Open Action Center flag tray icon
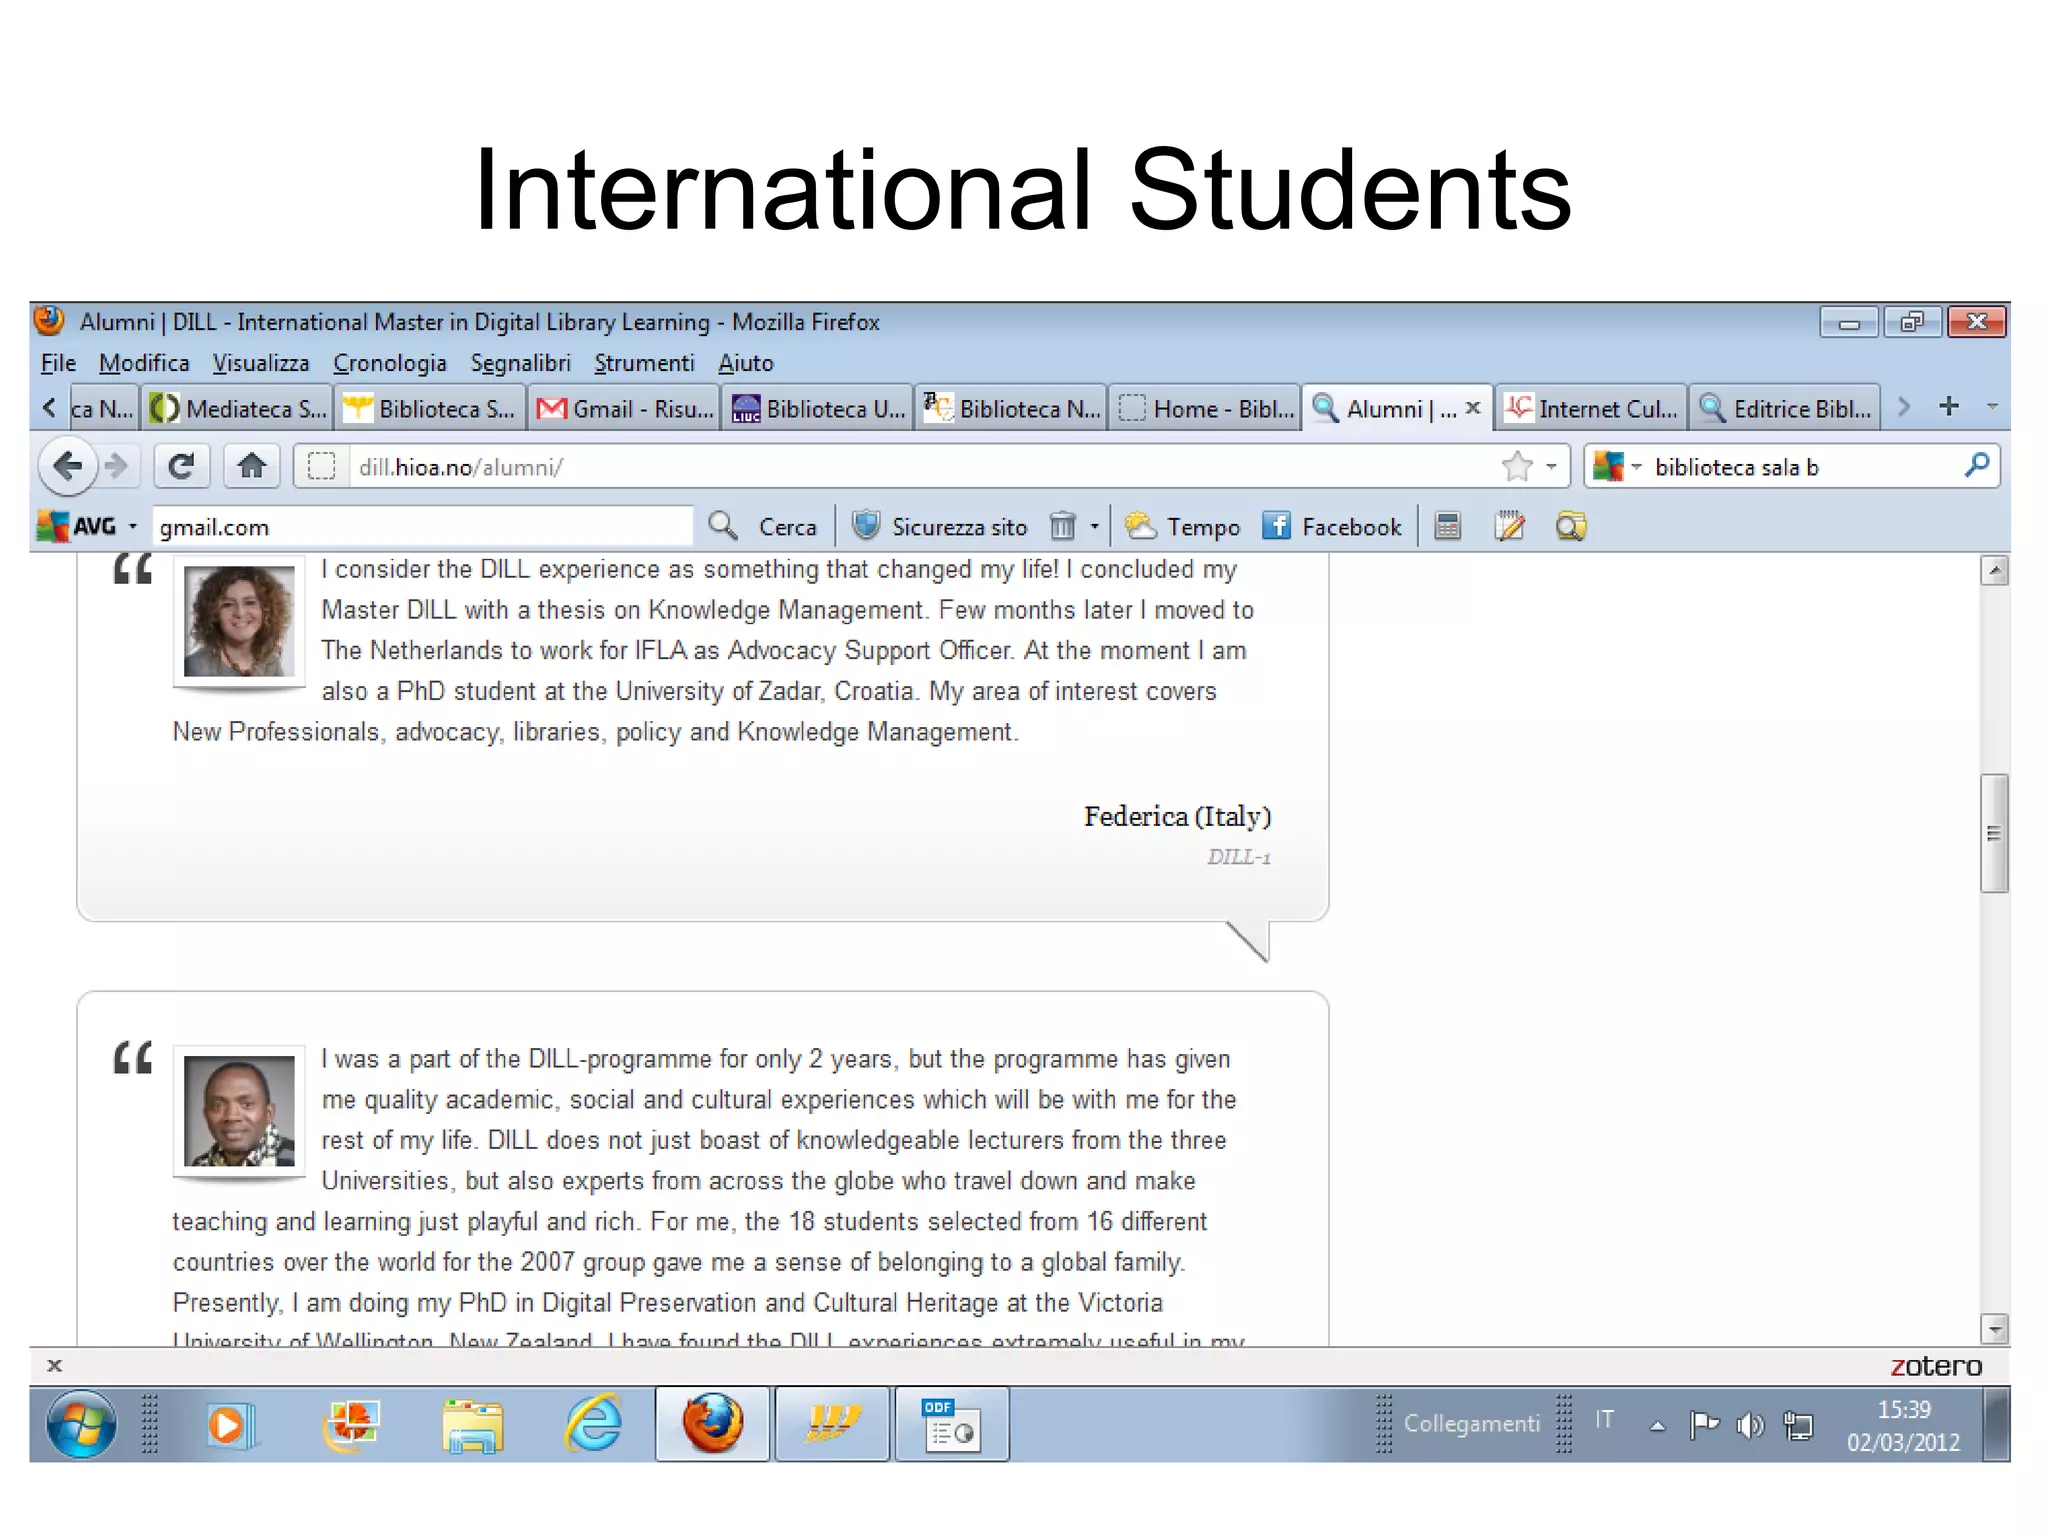The width and height of the screenshot is (2048, 1535). click(1704, 1425)
